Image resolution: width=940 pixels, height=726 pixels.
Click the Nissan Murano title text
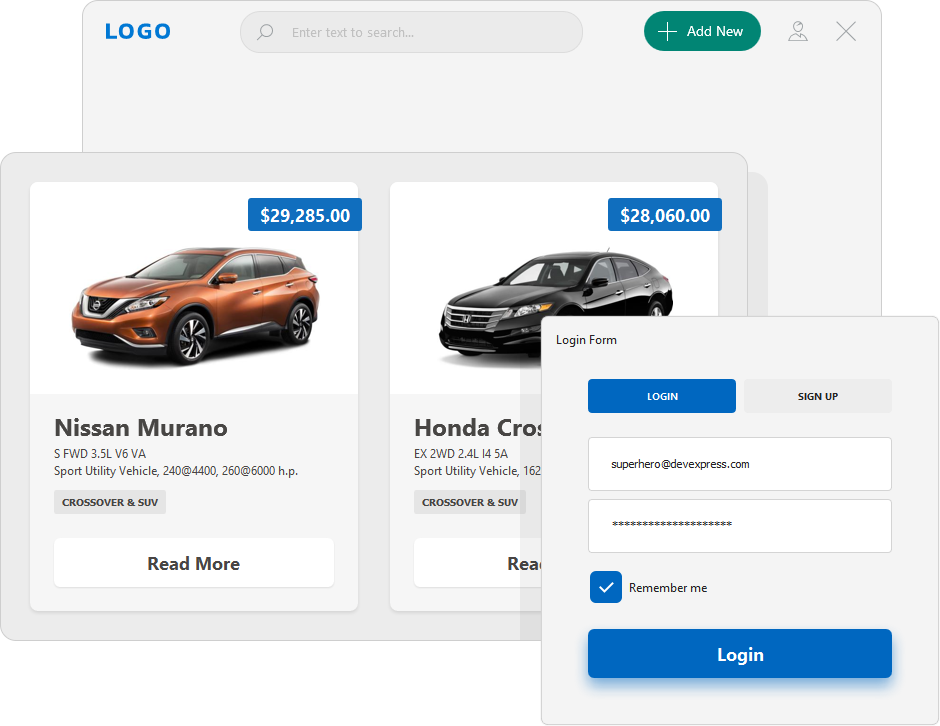(x=140, y=428)
